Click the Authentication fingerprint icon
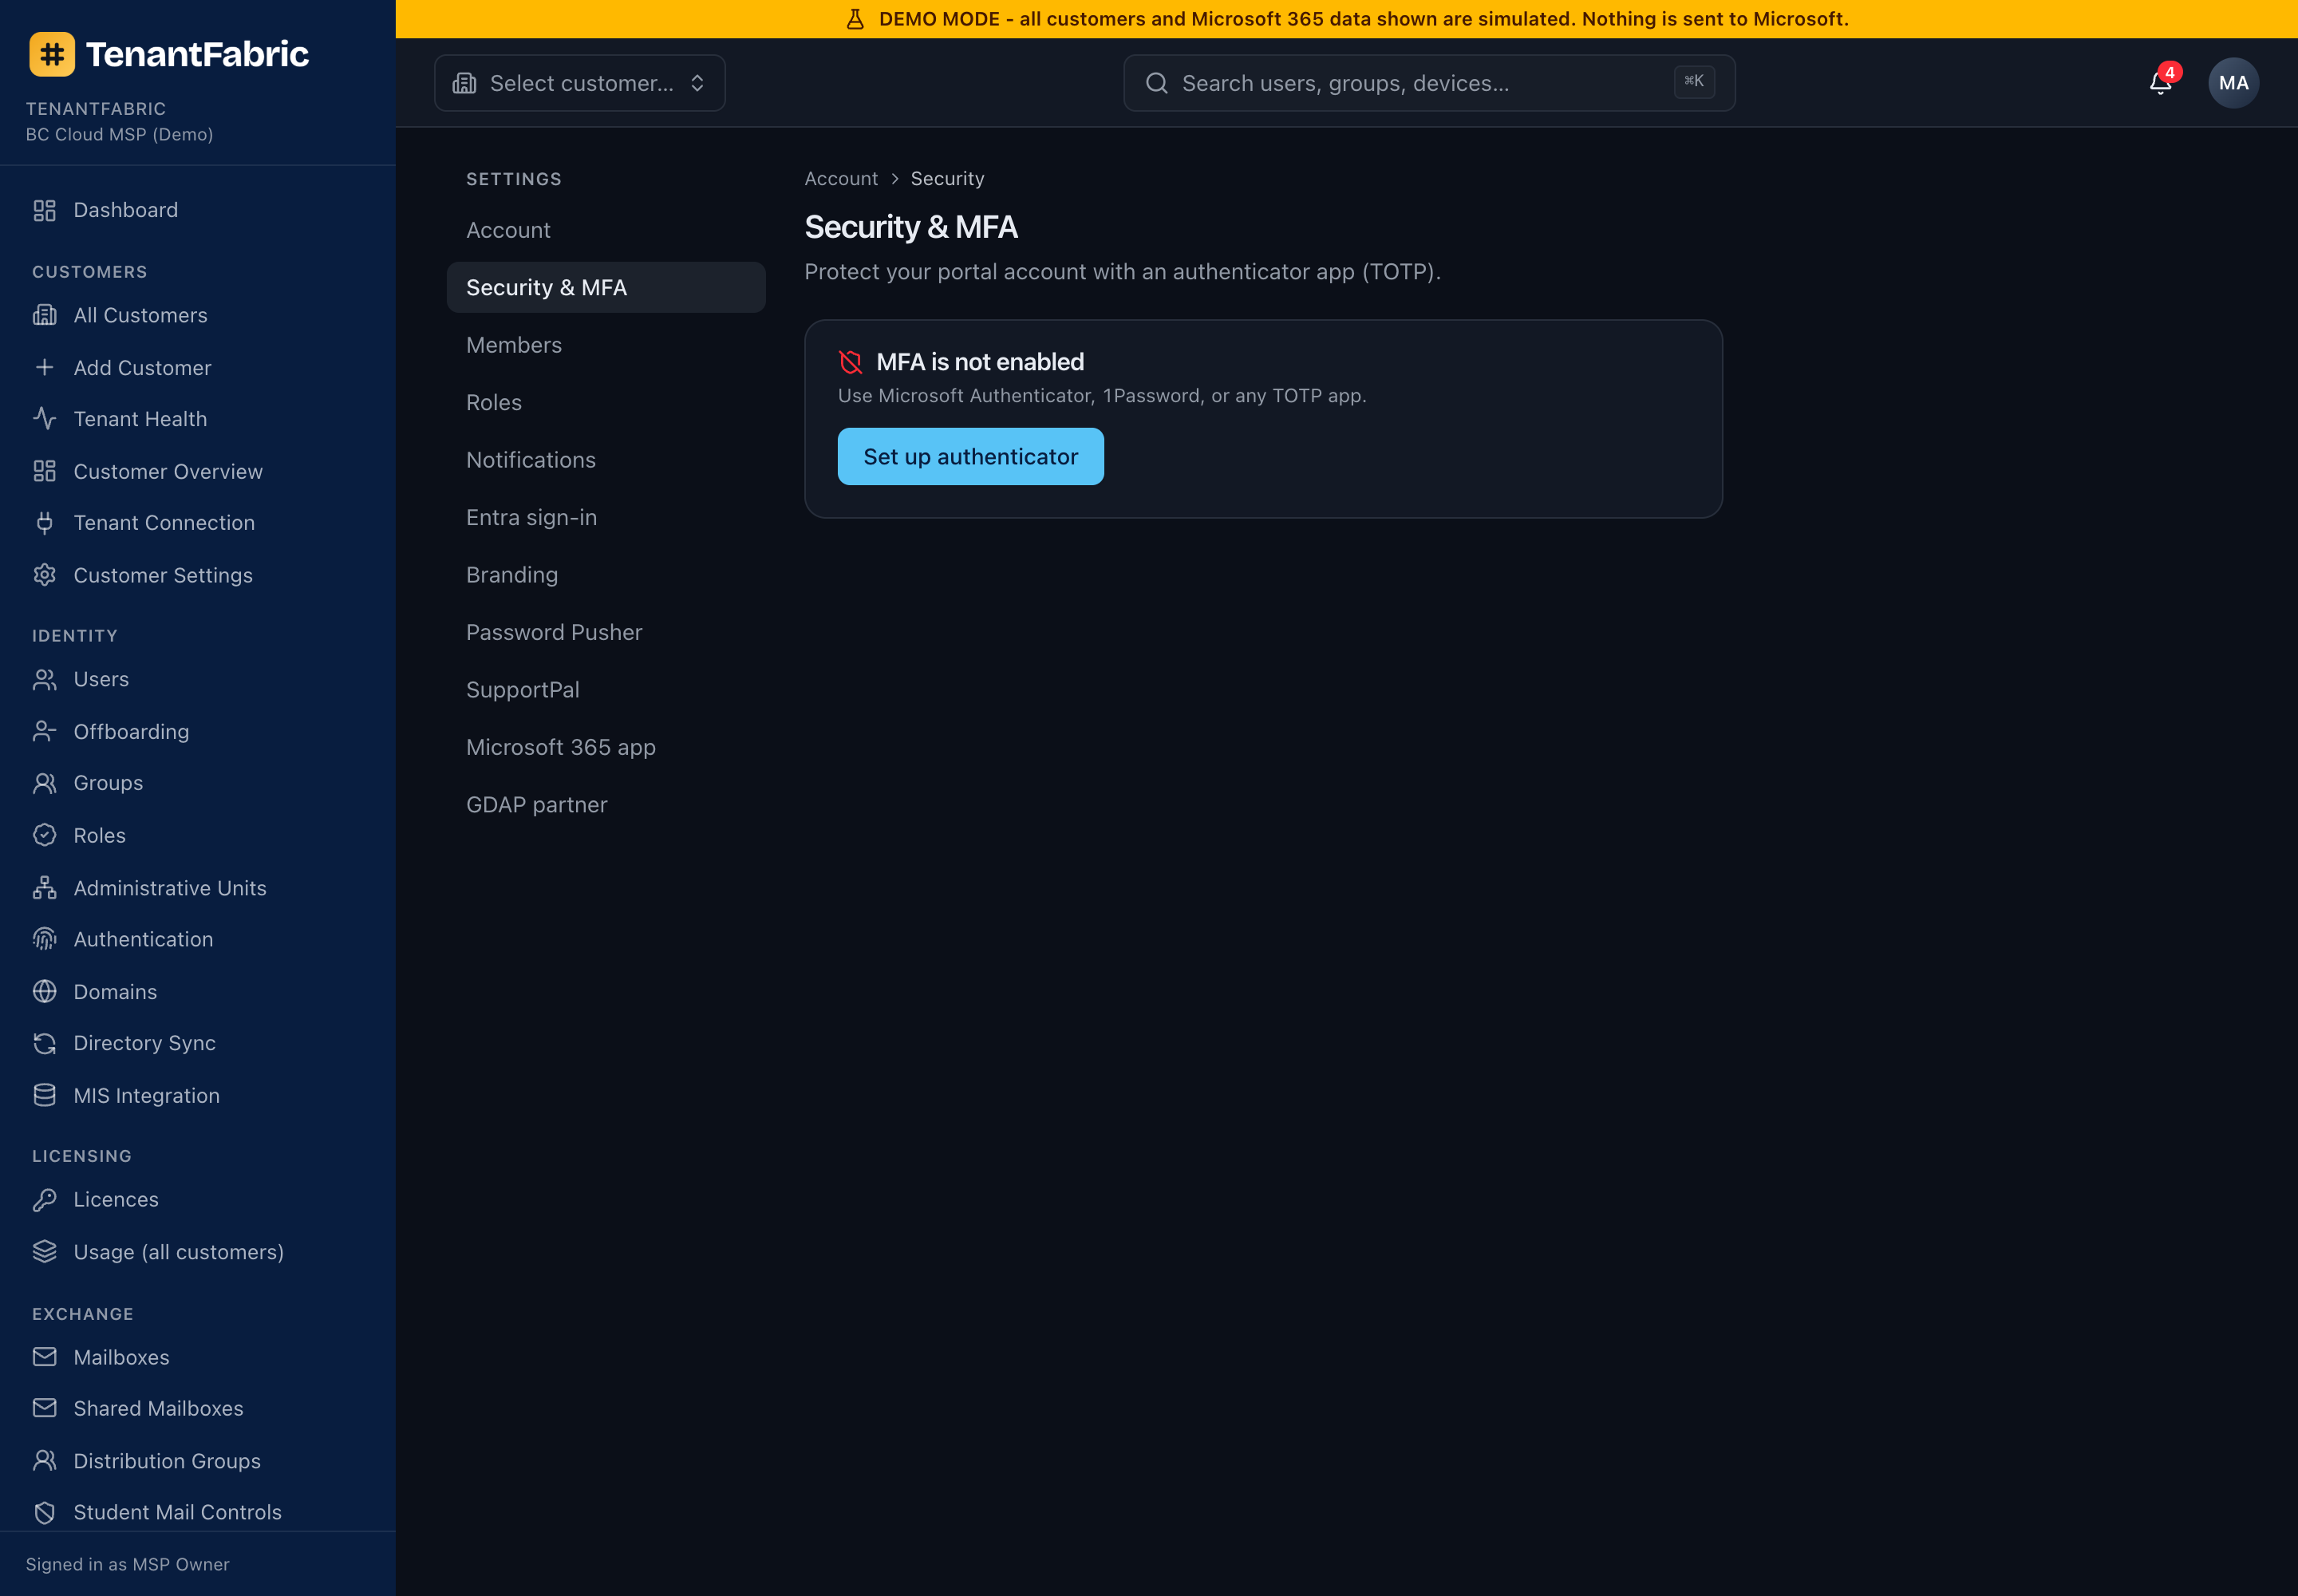This screenshot has height=1596, width=2298. 44,939
